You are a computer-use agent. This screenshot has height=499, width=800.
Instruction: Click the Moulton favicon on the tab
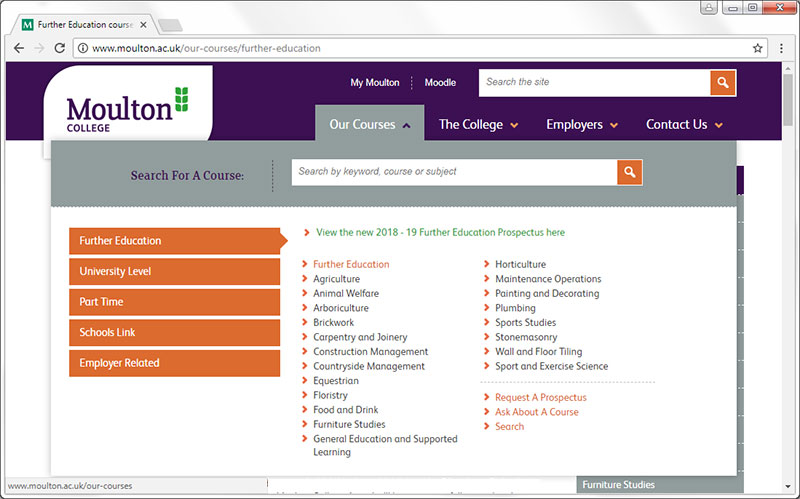tap(28, 24)
